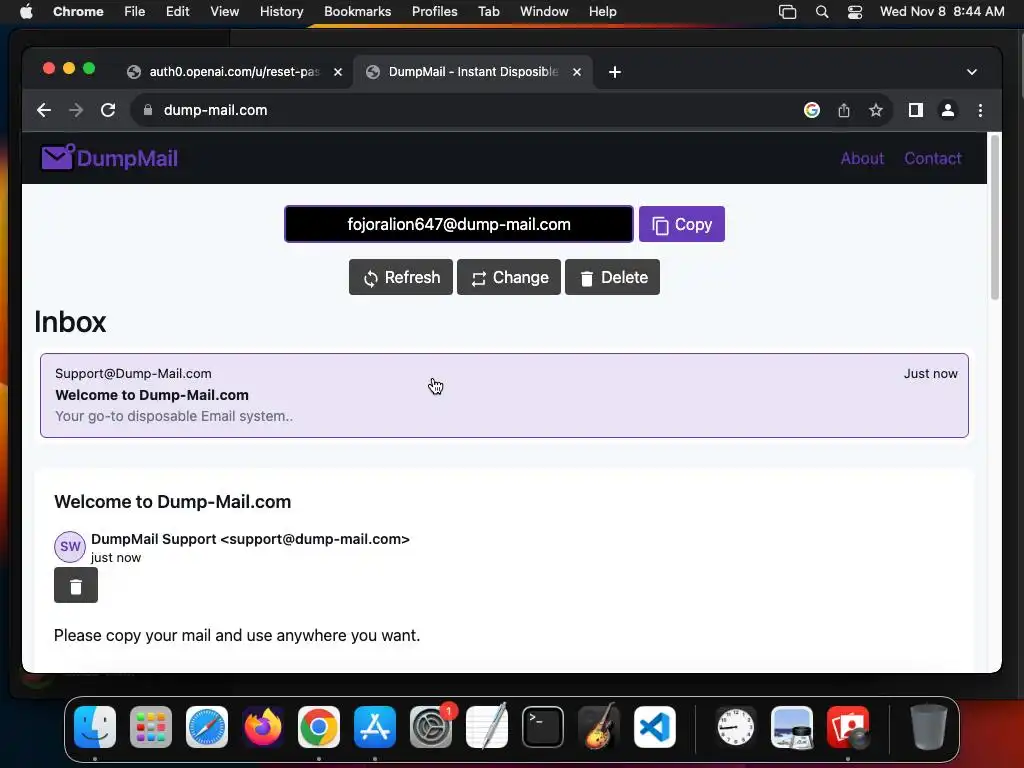The image size is (1024, 768).
Task: Open the Trash from the dock
Action: tap(929, 727)
